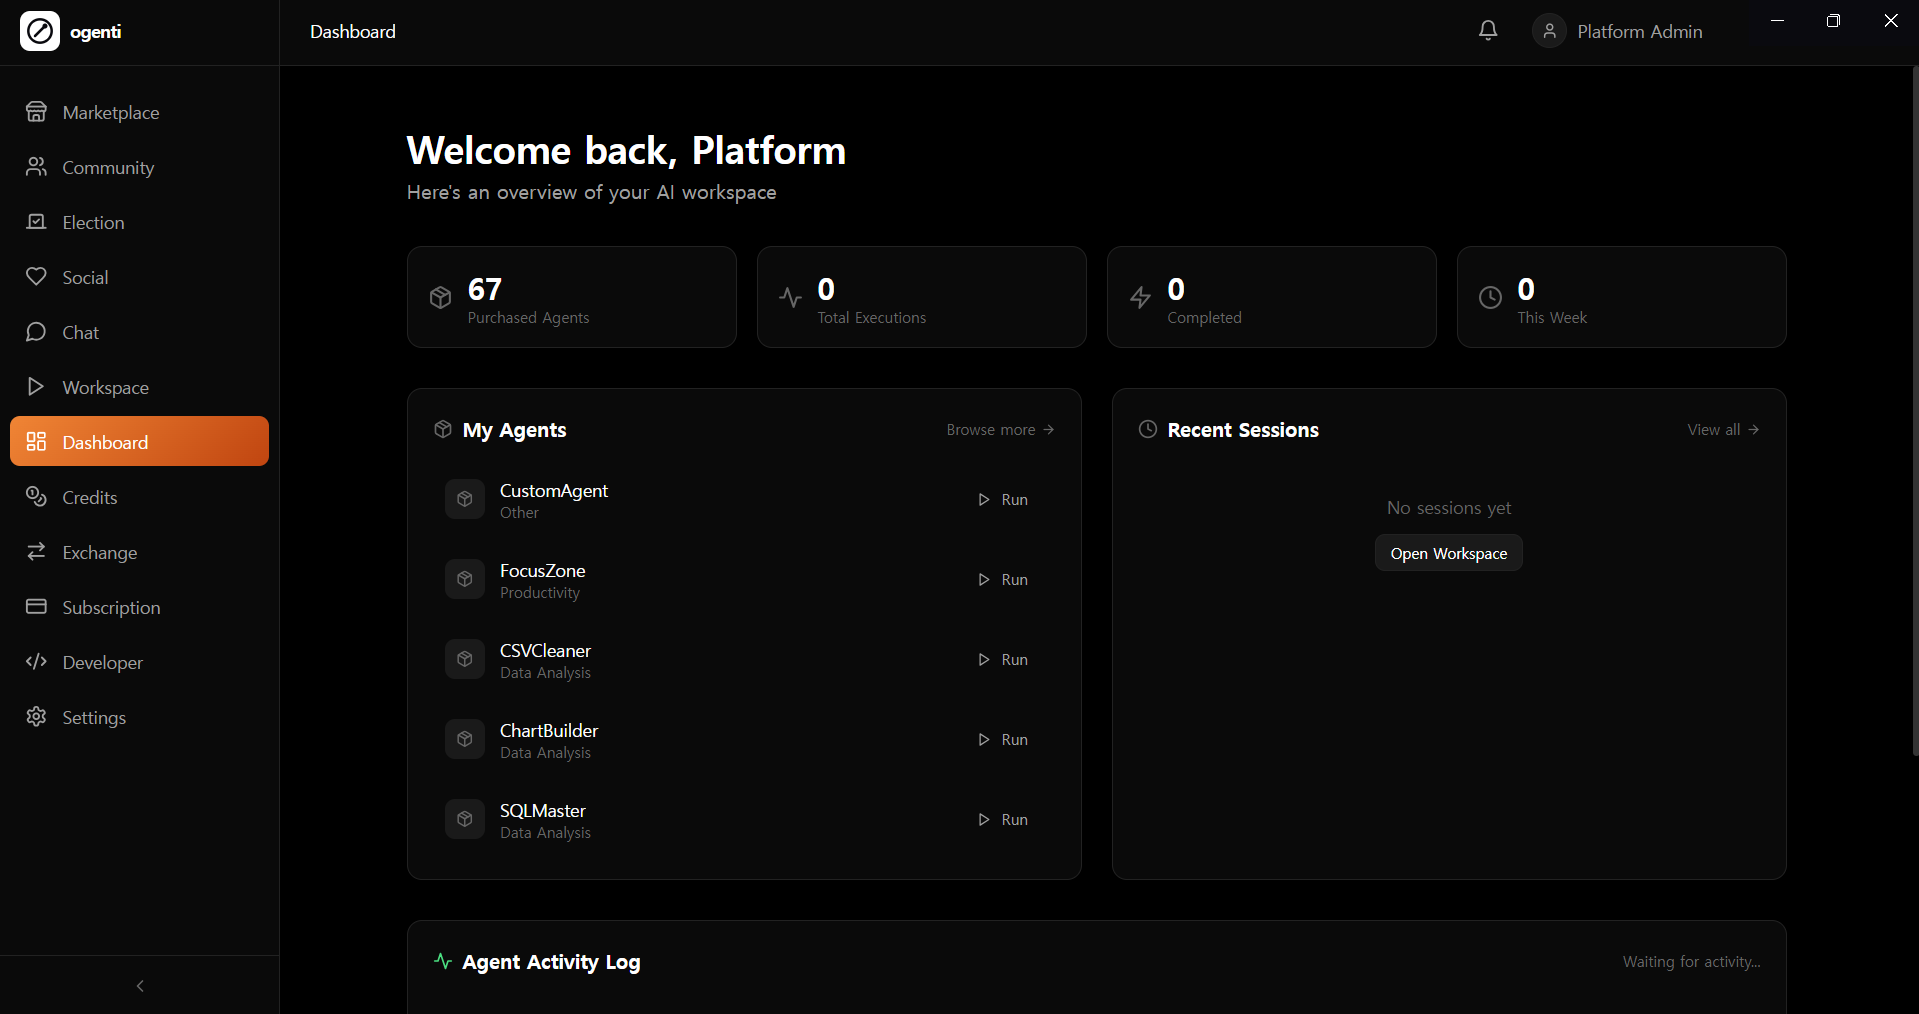Go to the Credits page

pyautogui.click(x=90, y=497)
